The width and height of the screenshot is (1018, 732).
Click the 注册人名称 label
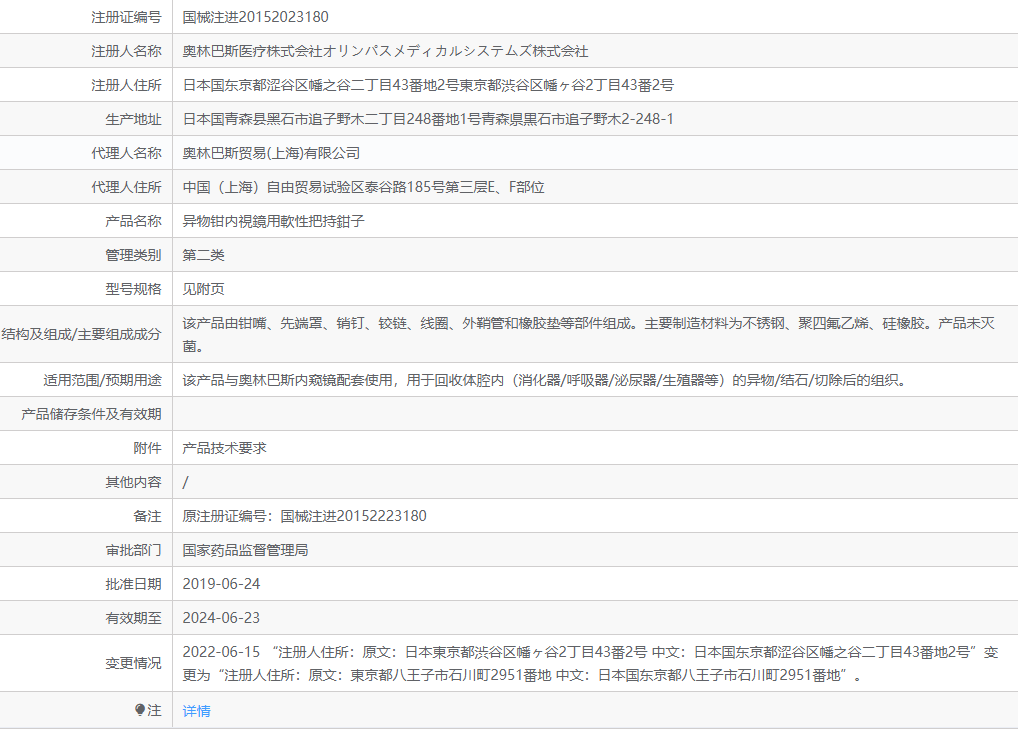coord(126,51)
